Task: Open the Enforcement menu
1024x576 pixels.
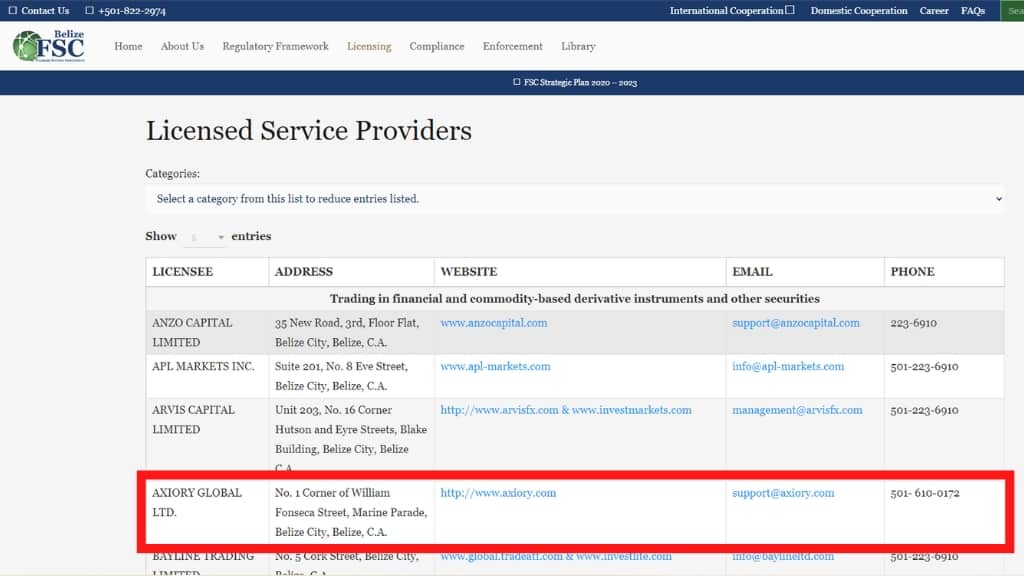Action: (x=513, y=46)
